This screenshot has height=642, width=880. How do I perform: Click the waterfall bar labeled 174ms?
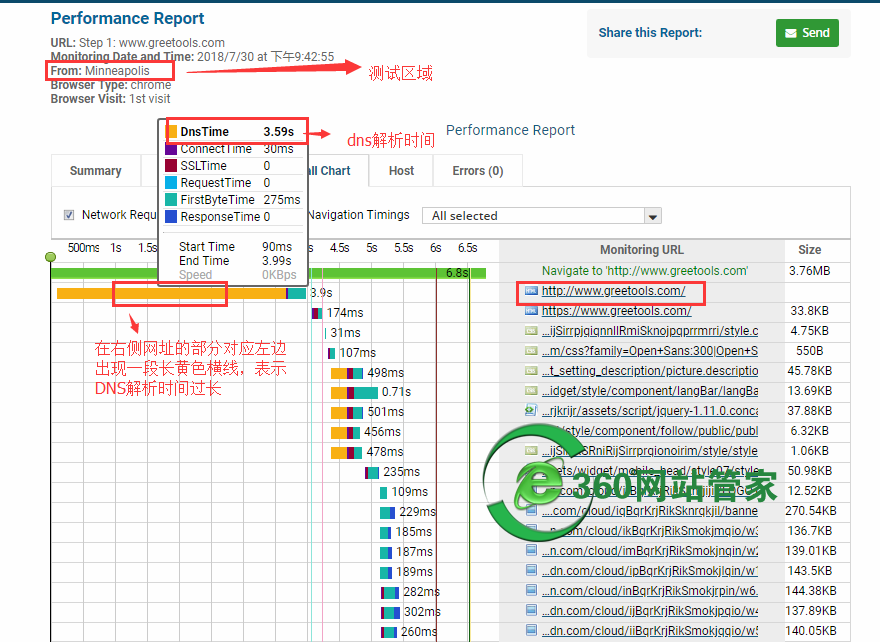point(317,313)
